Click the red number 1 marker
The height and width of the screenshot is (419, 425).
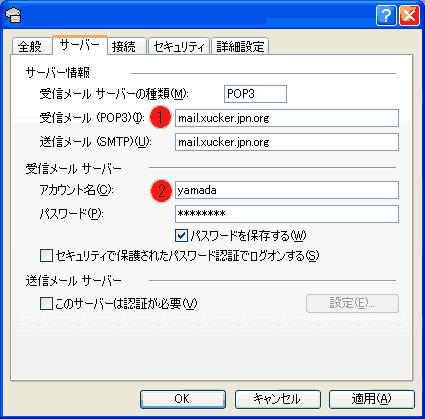160,118
